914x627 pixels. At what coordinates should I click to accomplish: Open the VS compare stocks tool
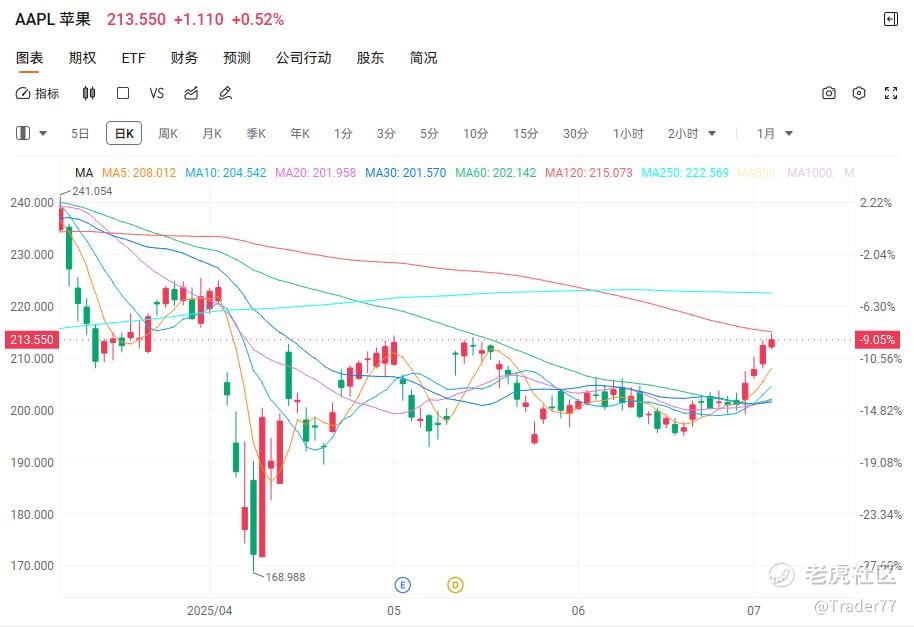[x=157, y=93]
